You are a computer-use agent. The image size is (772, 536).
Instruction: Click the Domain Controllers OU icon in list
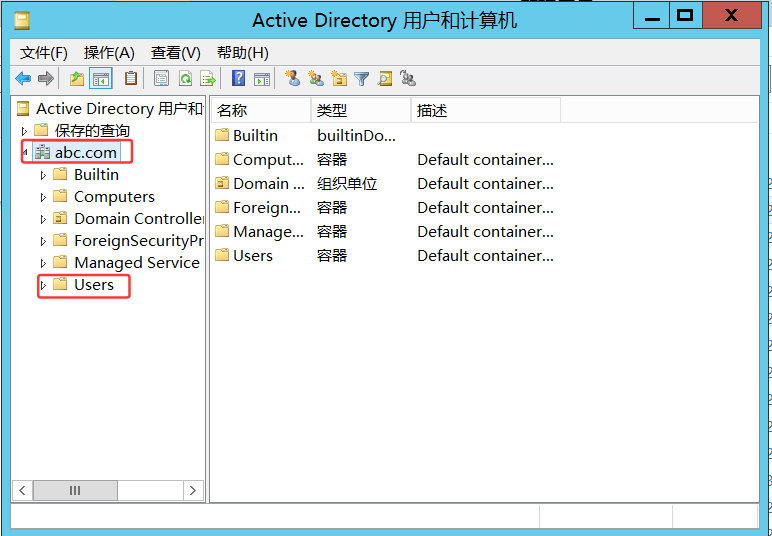tap(223, 183)
